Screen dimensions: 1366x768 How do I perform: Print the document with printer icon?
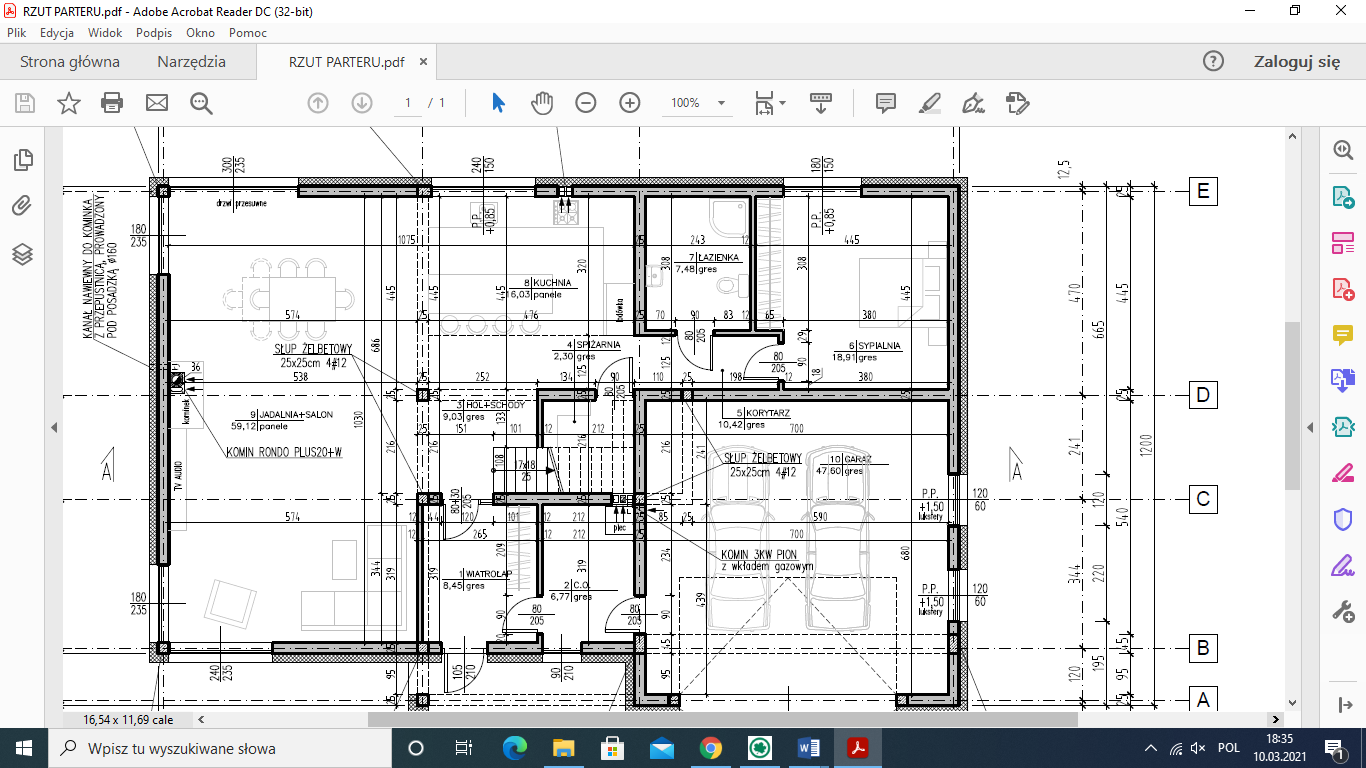click(x=112, y=103)
